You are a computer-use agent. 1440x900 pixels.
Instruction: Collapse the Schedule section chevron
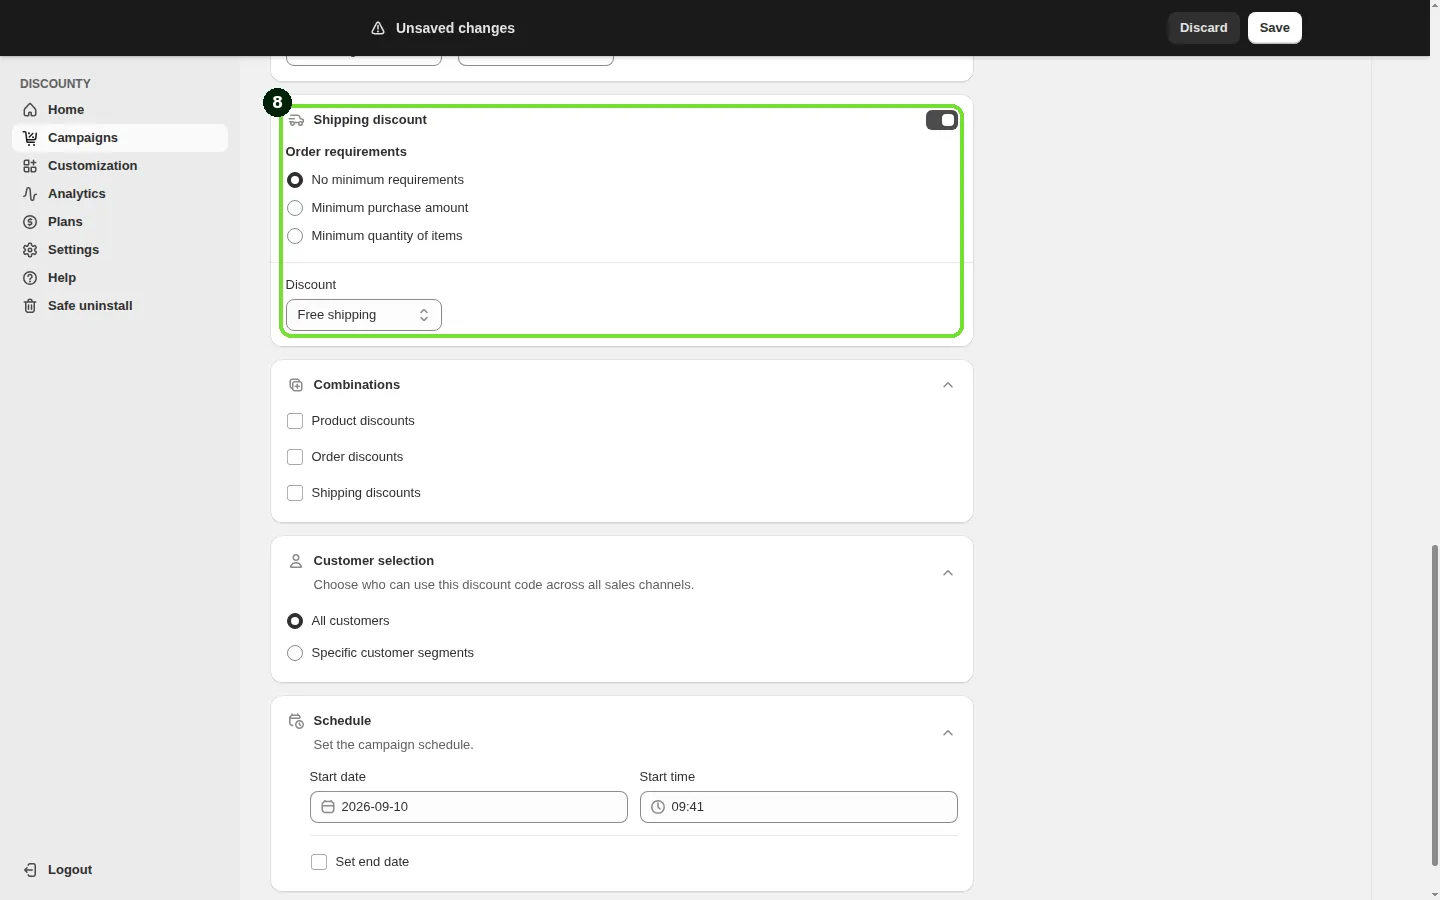(948, 733)
